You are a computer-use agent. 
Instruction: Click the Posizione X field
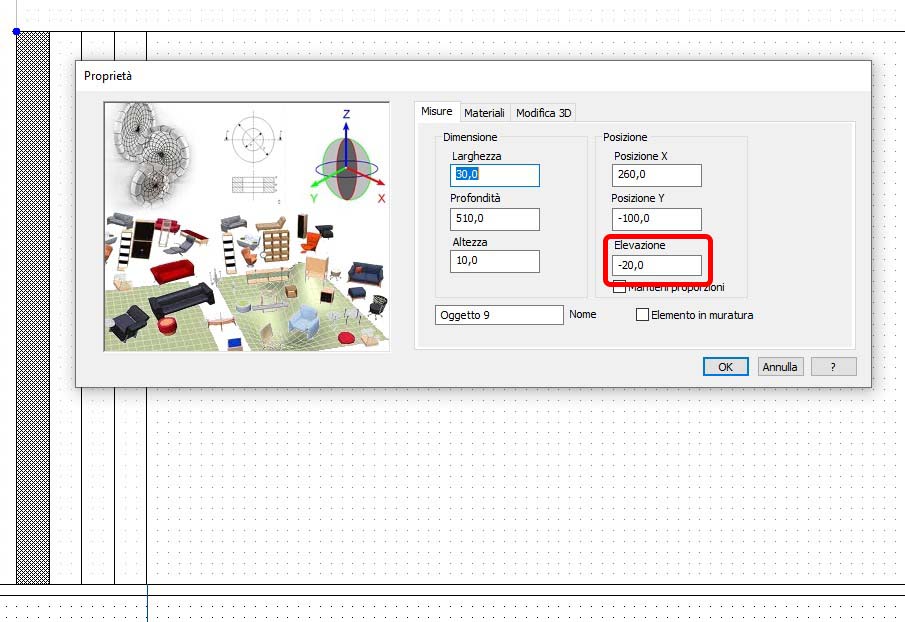pos(657,175)
